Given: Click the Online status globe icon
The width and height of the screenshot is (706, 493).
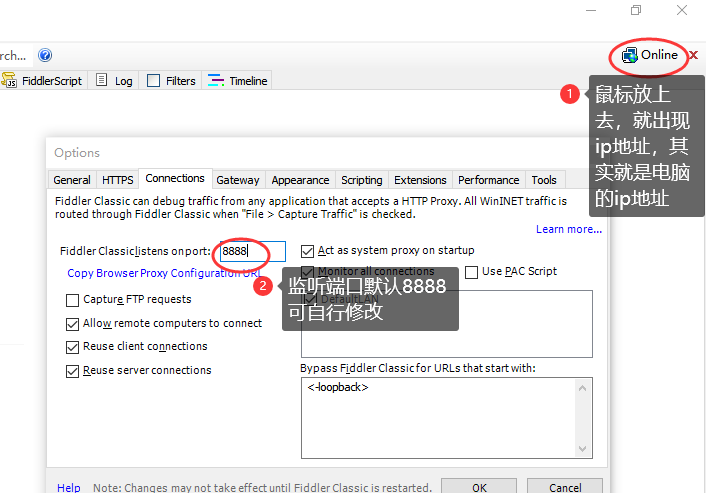Looking at the screenshot, I should click(629, 55).
